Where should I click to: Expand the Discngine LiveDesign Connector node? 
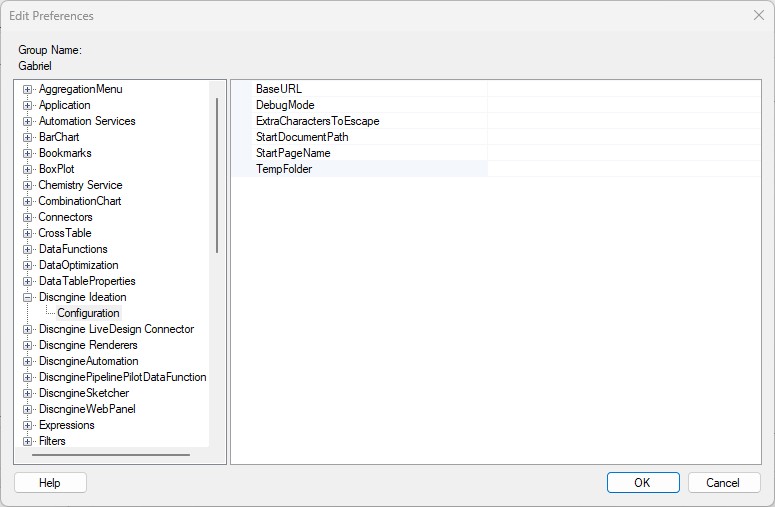(28, 330)
